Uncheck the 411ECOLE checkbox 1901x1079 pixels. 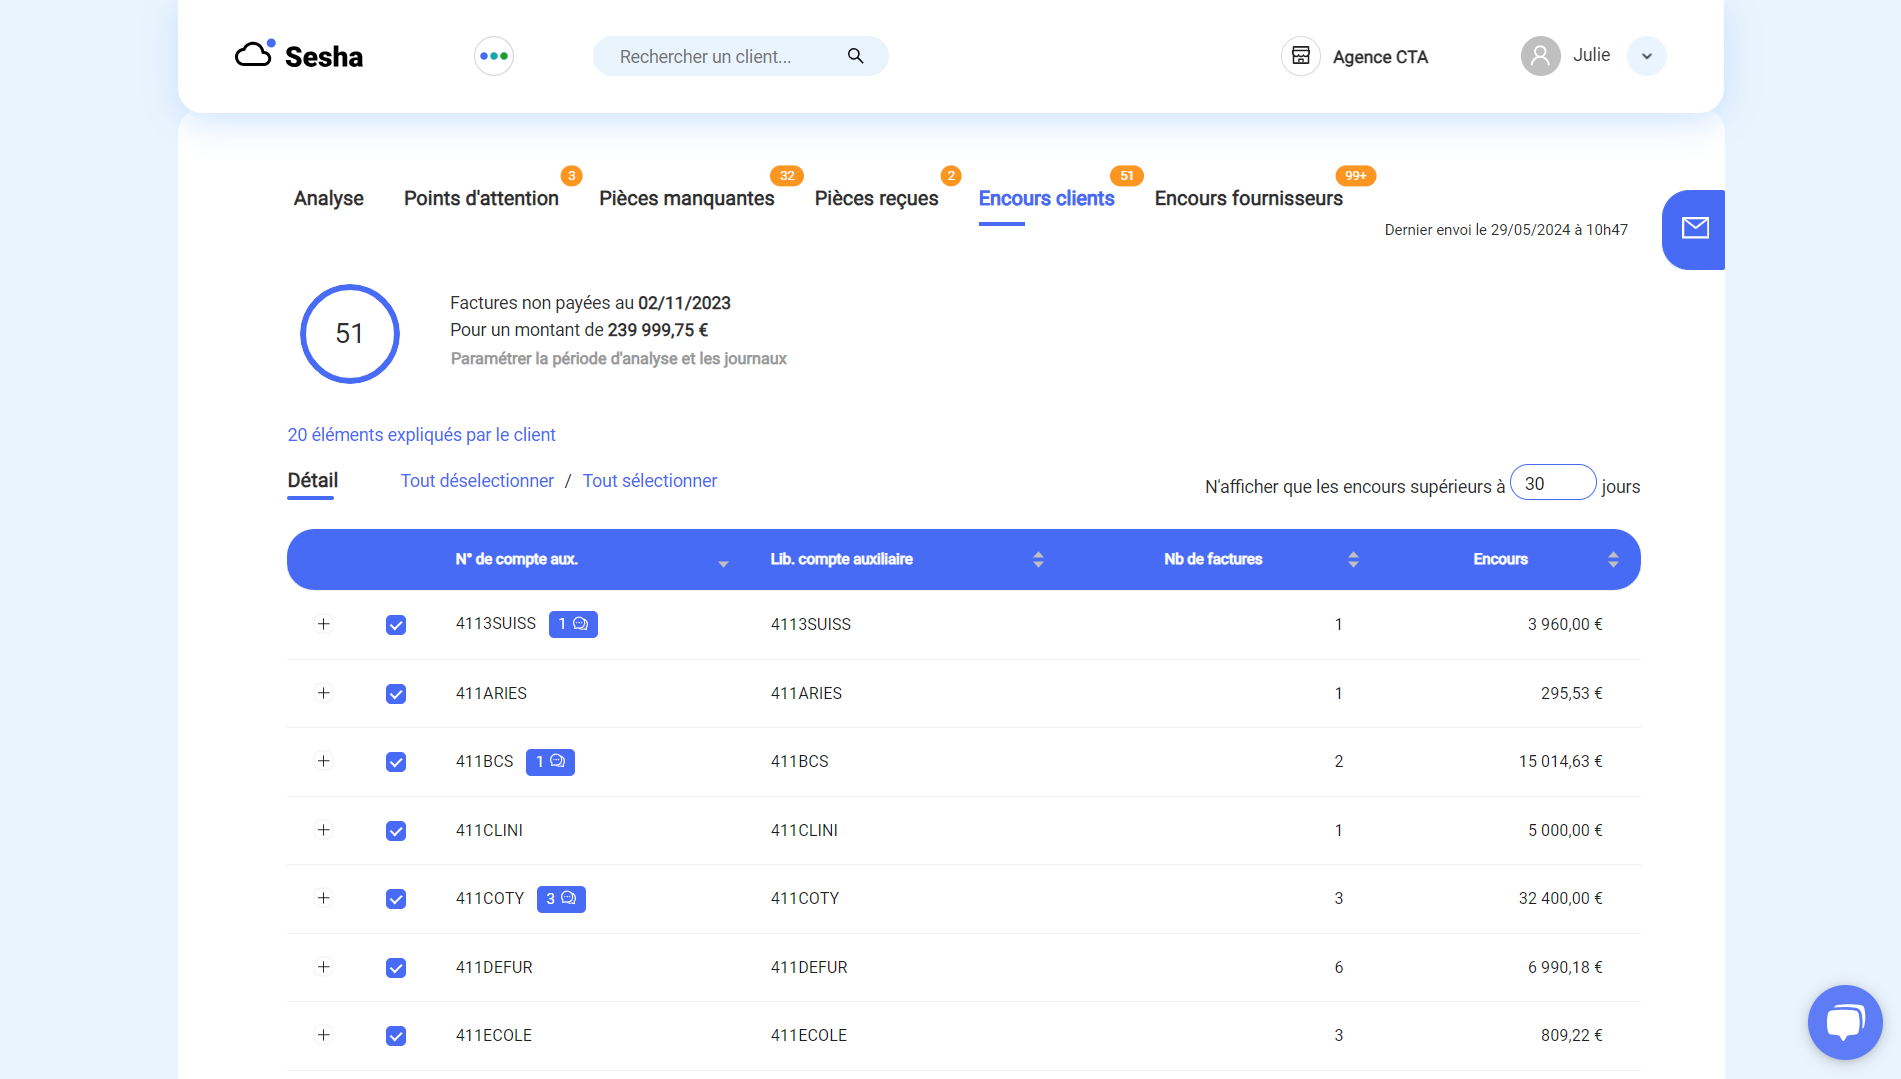[396, 1036]
